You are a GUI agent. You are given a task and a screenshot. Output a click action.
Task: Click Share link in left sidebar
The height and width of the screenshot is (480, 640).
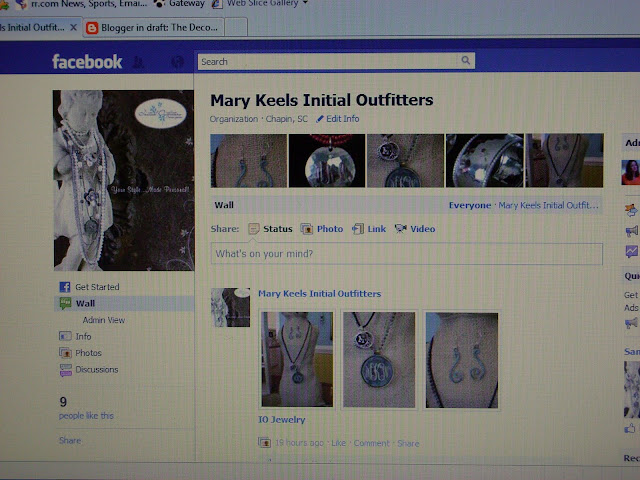(x=70, y=440)
